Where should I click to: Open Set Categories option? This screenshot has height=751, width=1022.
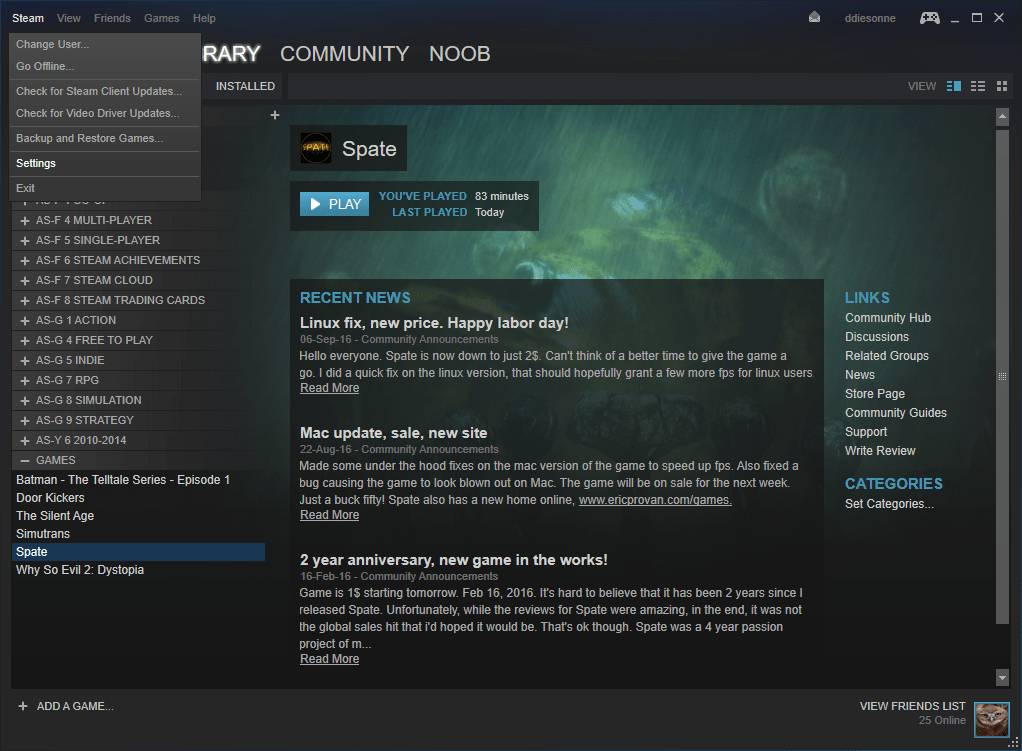coord(889,504)
